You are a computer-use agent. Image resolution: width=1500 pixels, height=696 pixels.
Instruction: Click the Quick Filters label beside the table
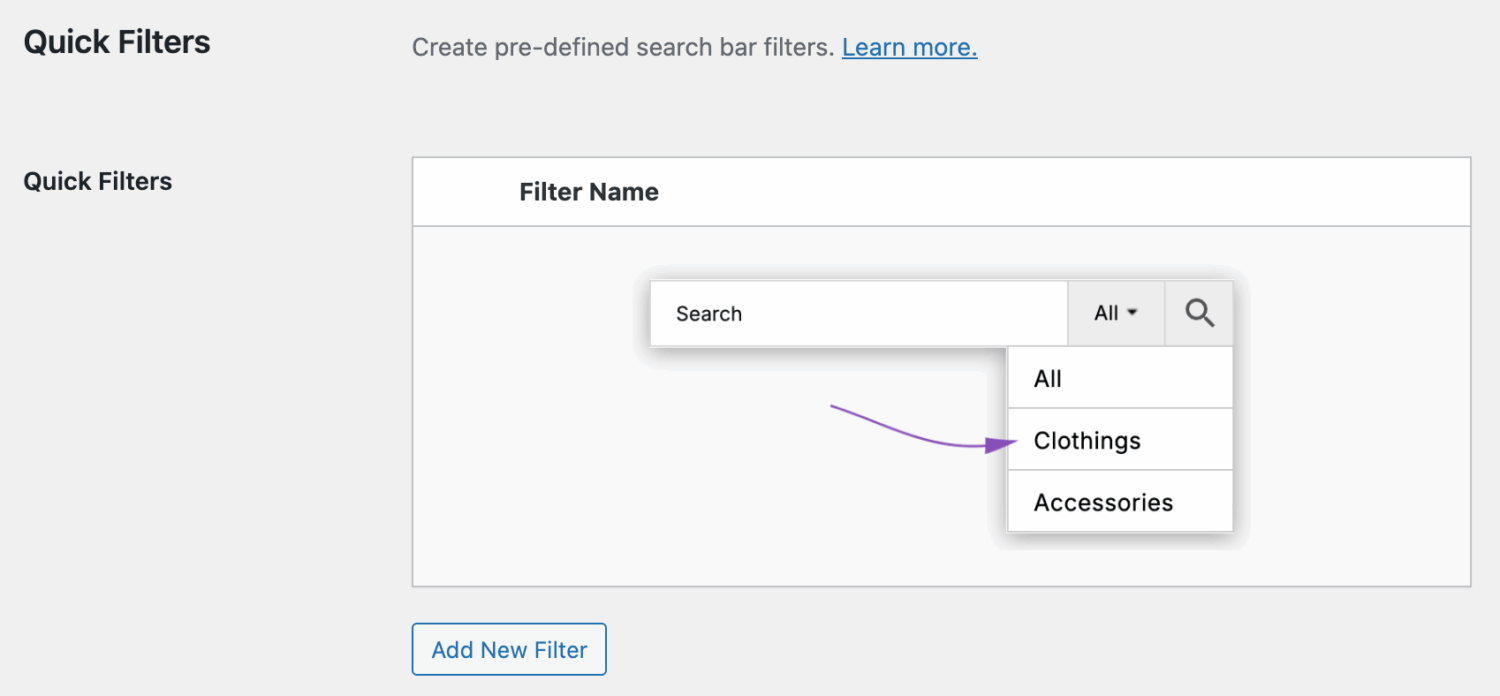[x=97, y=181]
